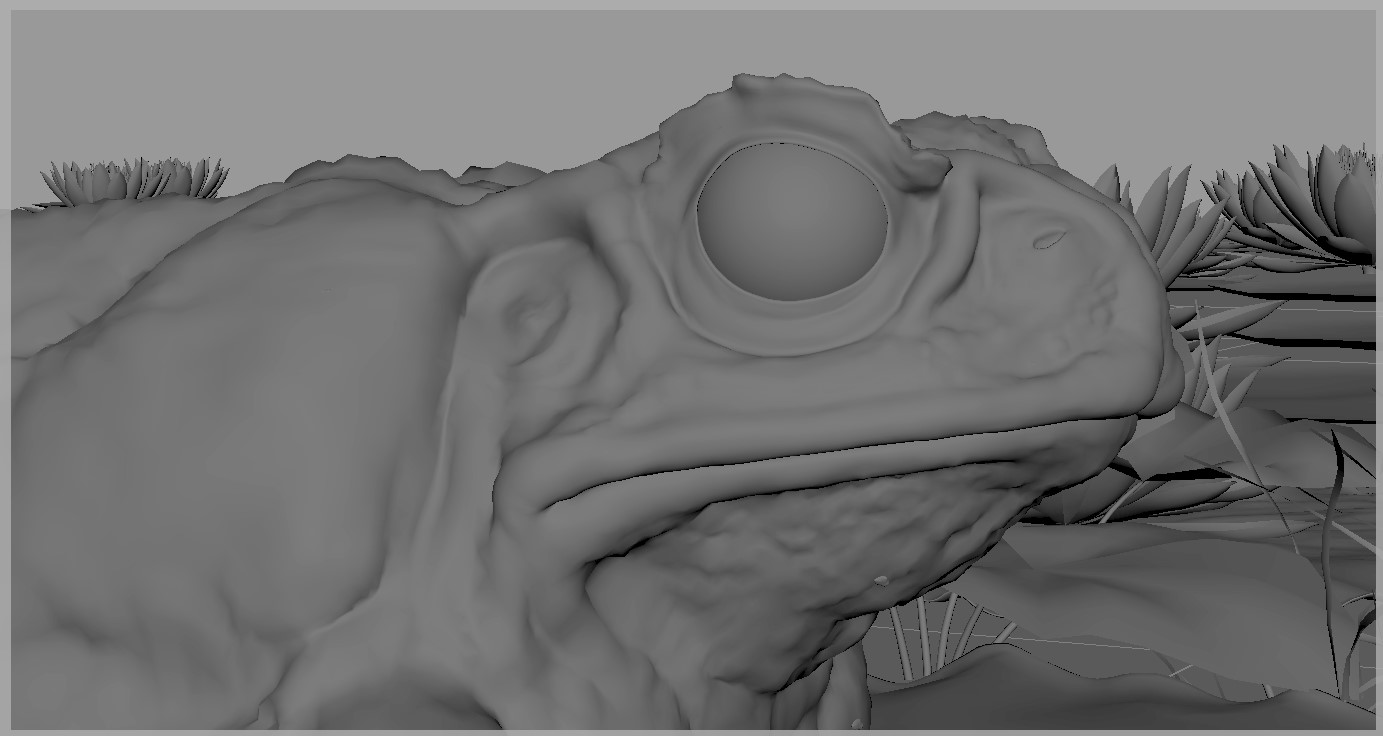Screen dimensions: 1383x736
Task: Select the frog's eyeball sphere
Action: tap(792, 222)
